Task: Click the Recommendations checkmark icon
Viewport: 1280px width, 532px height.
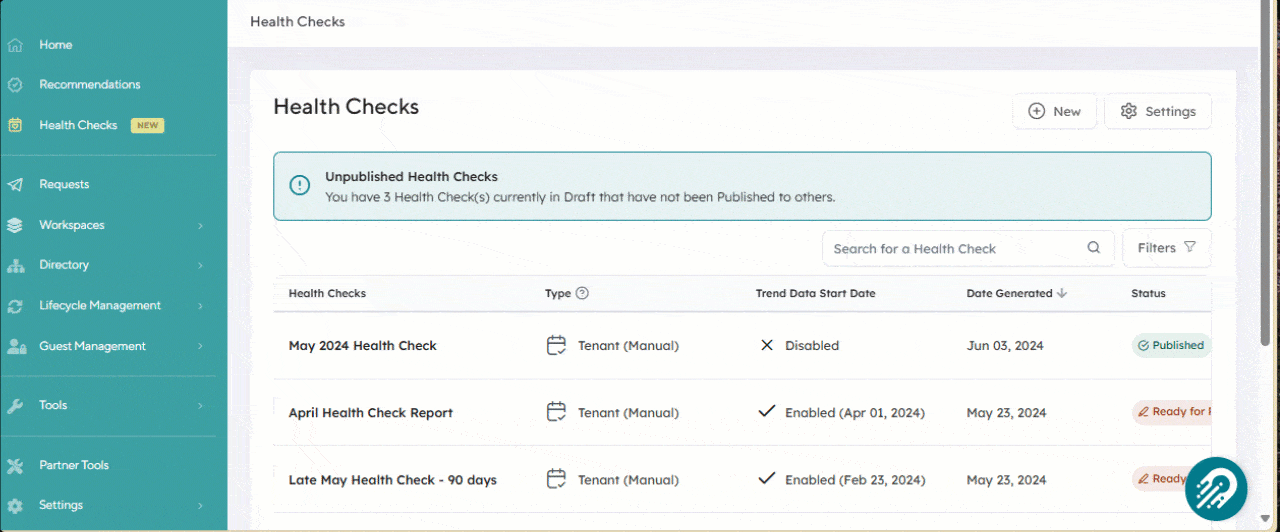Action: coord(15,85)
